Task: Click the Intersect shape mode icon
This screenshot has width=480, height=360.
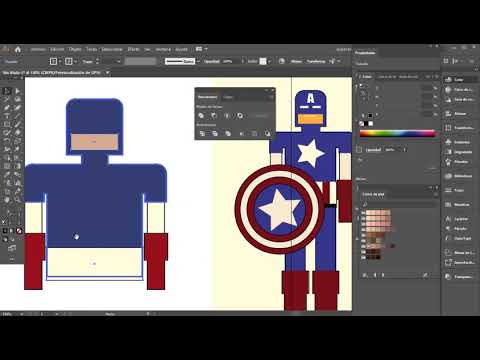Action: 227,116
